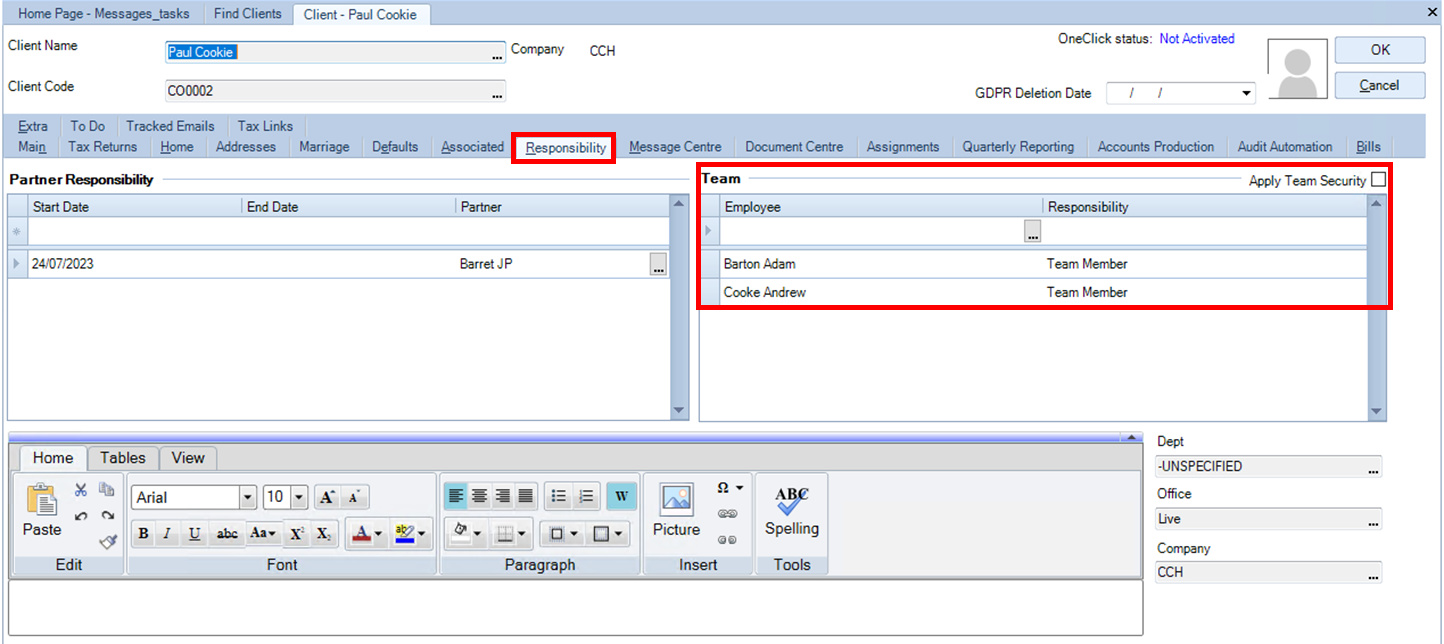Justify the paragraph text
The height and width of the screenshot is (644, 1444).
point(525,496)
